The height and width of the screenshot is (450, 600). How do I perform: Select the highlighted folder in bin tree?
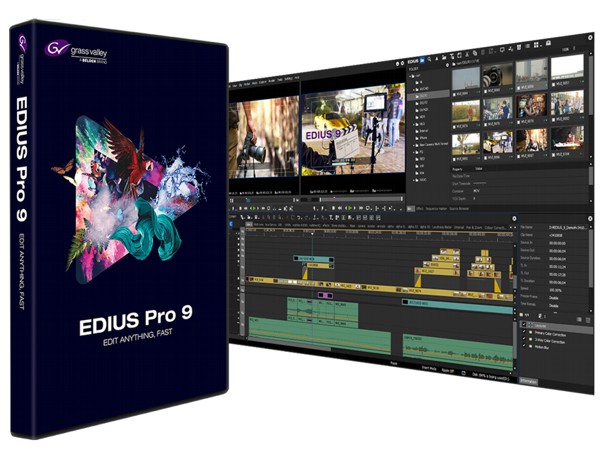tap(428, 96)
